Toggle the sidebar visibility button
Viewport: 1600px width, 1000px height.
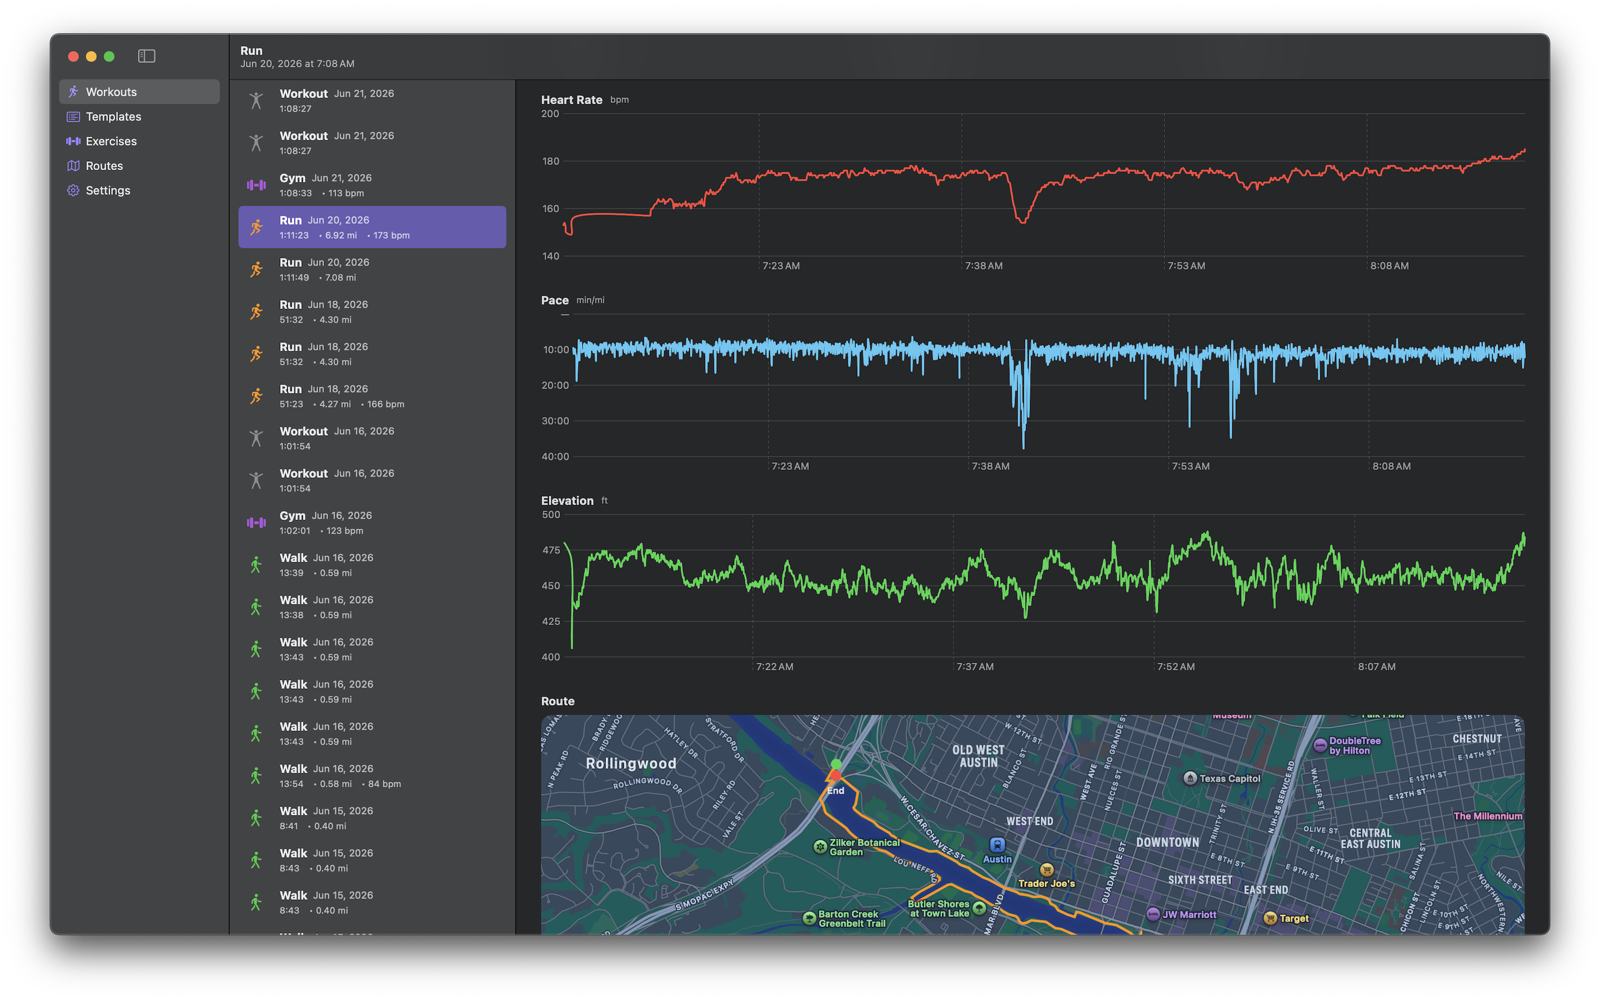[x=147, y=56]
